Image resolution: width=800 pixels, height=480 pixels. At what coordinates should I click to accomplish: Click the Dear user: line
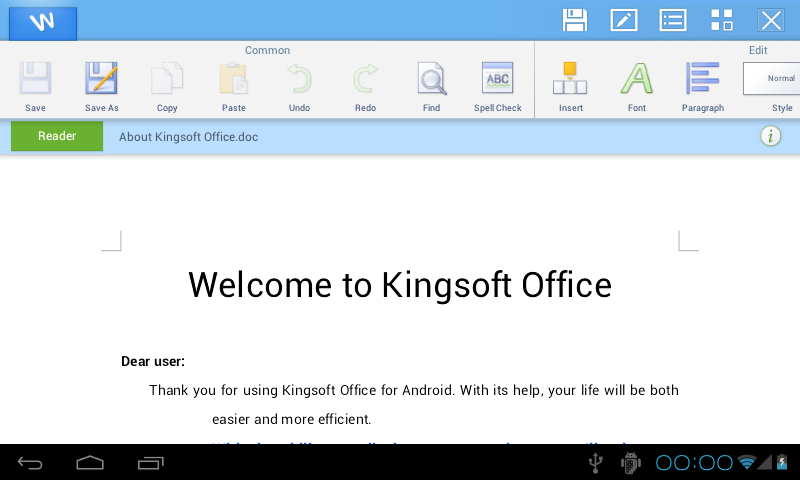(153, 361)
